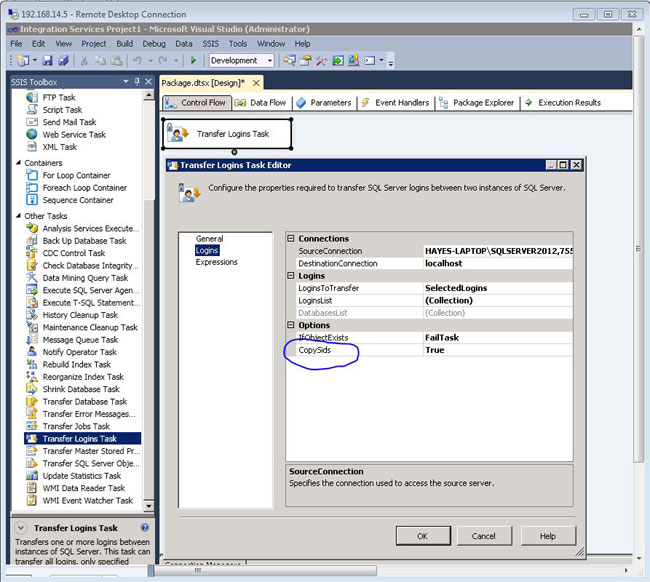Click the SourceConnection value field

498,251
